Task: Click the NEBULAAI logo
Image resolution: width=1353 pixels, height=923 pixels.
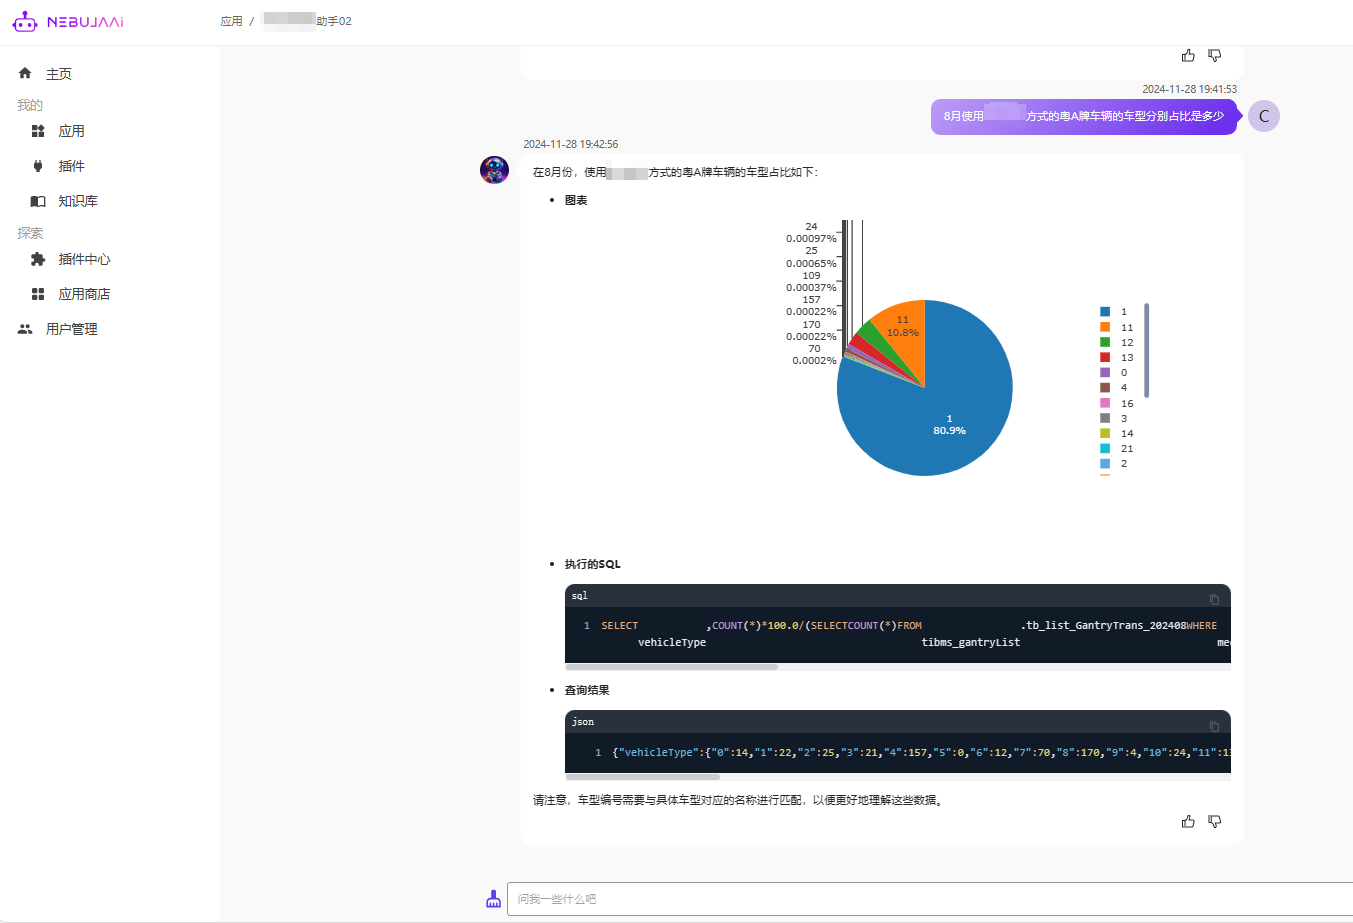Action: [x=68, y=21]
